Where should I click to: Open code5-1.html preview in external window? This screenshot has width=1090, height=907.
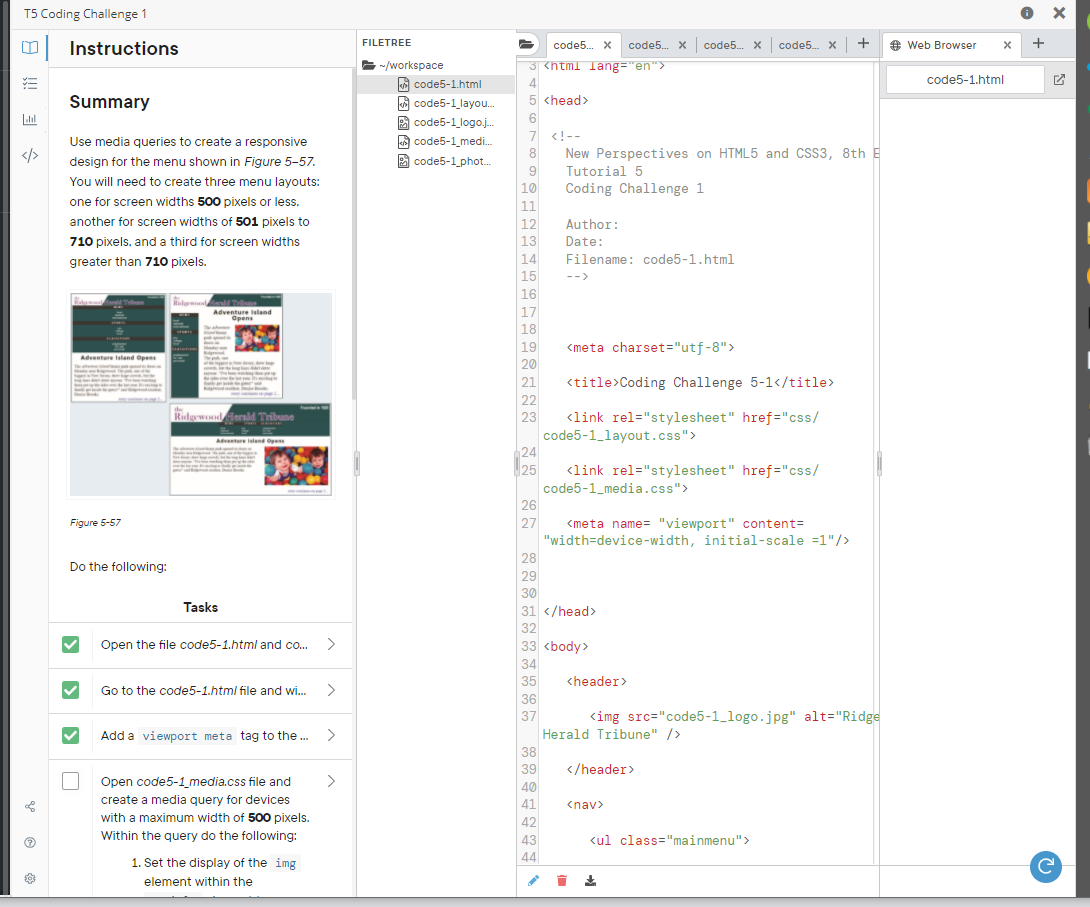point(1059,79)
